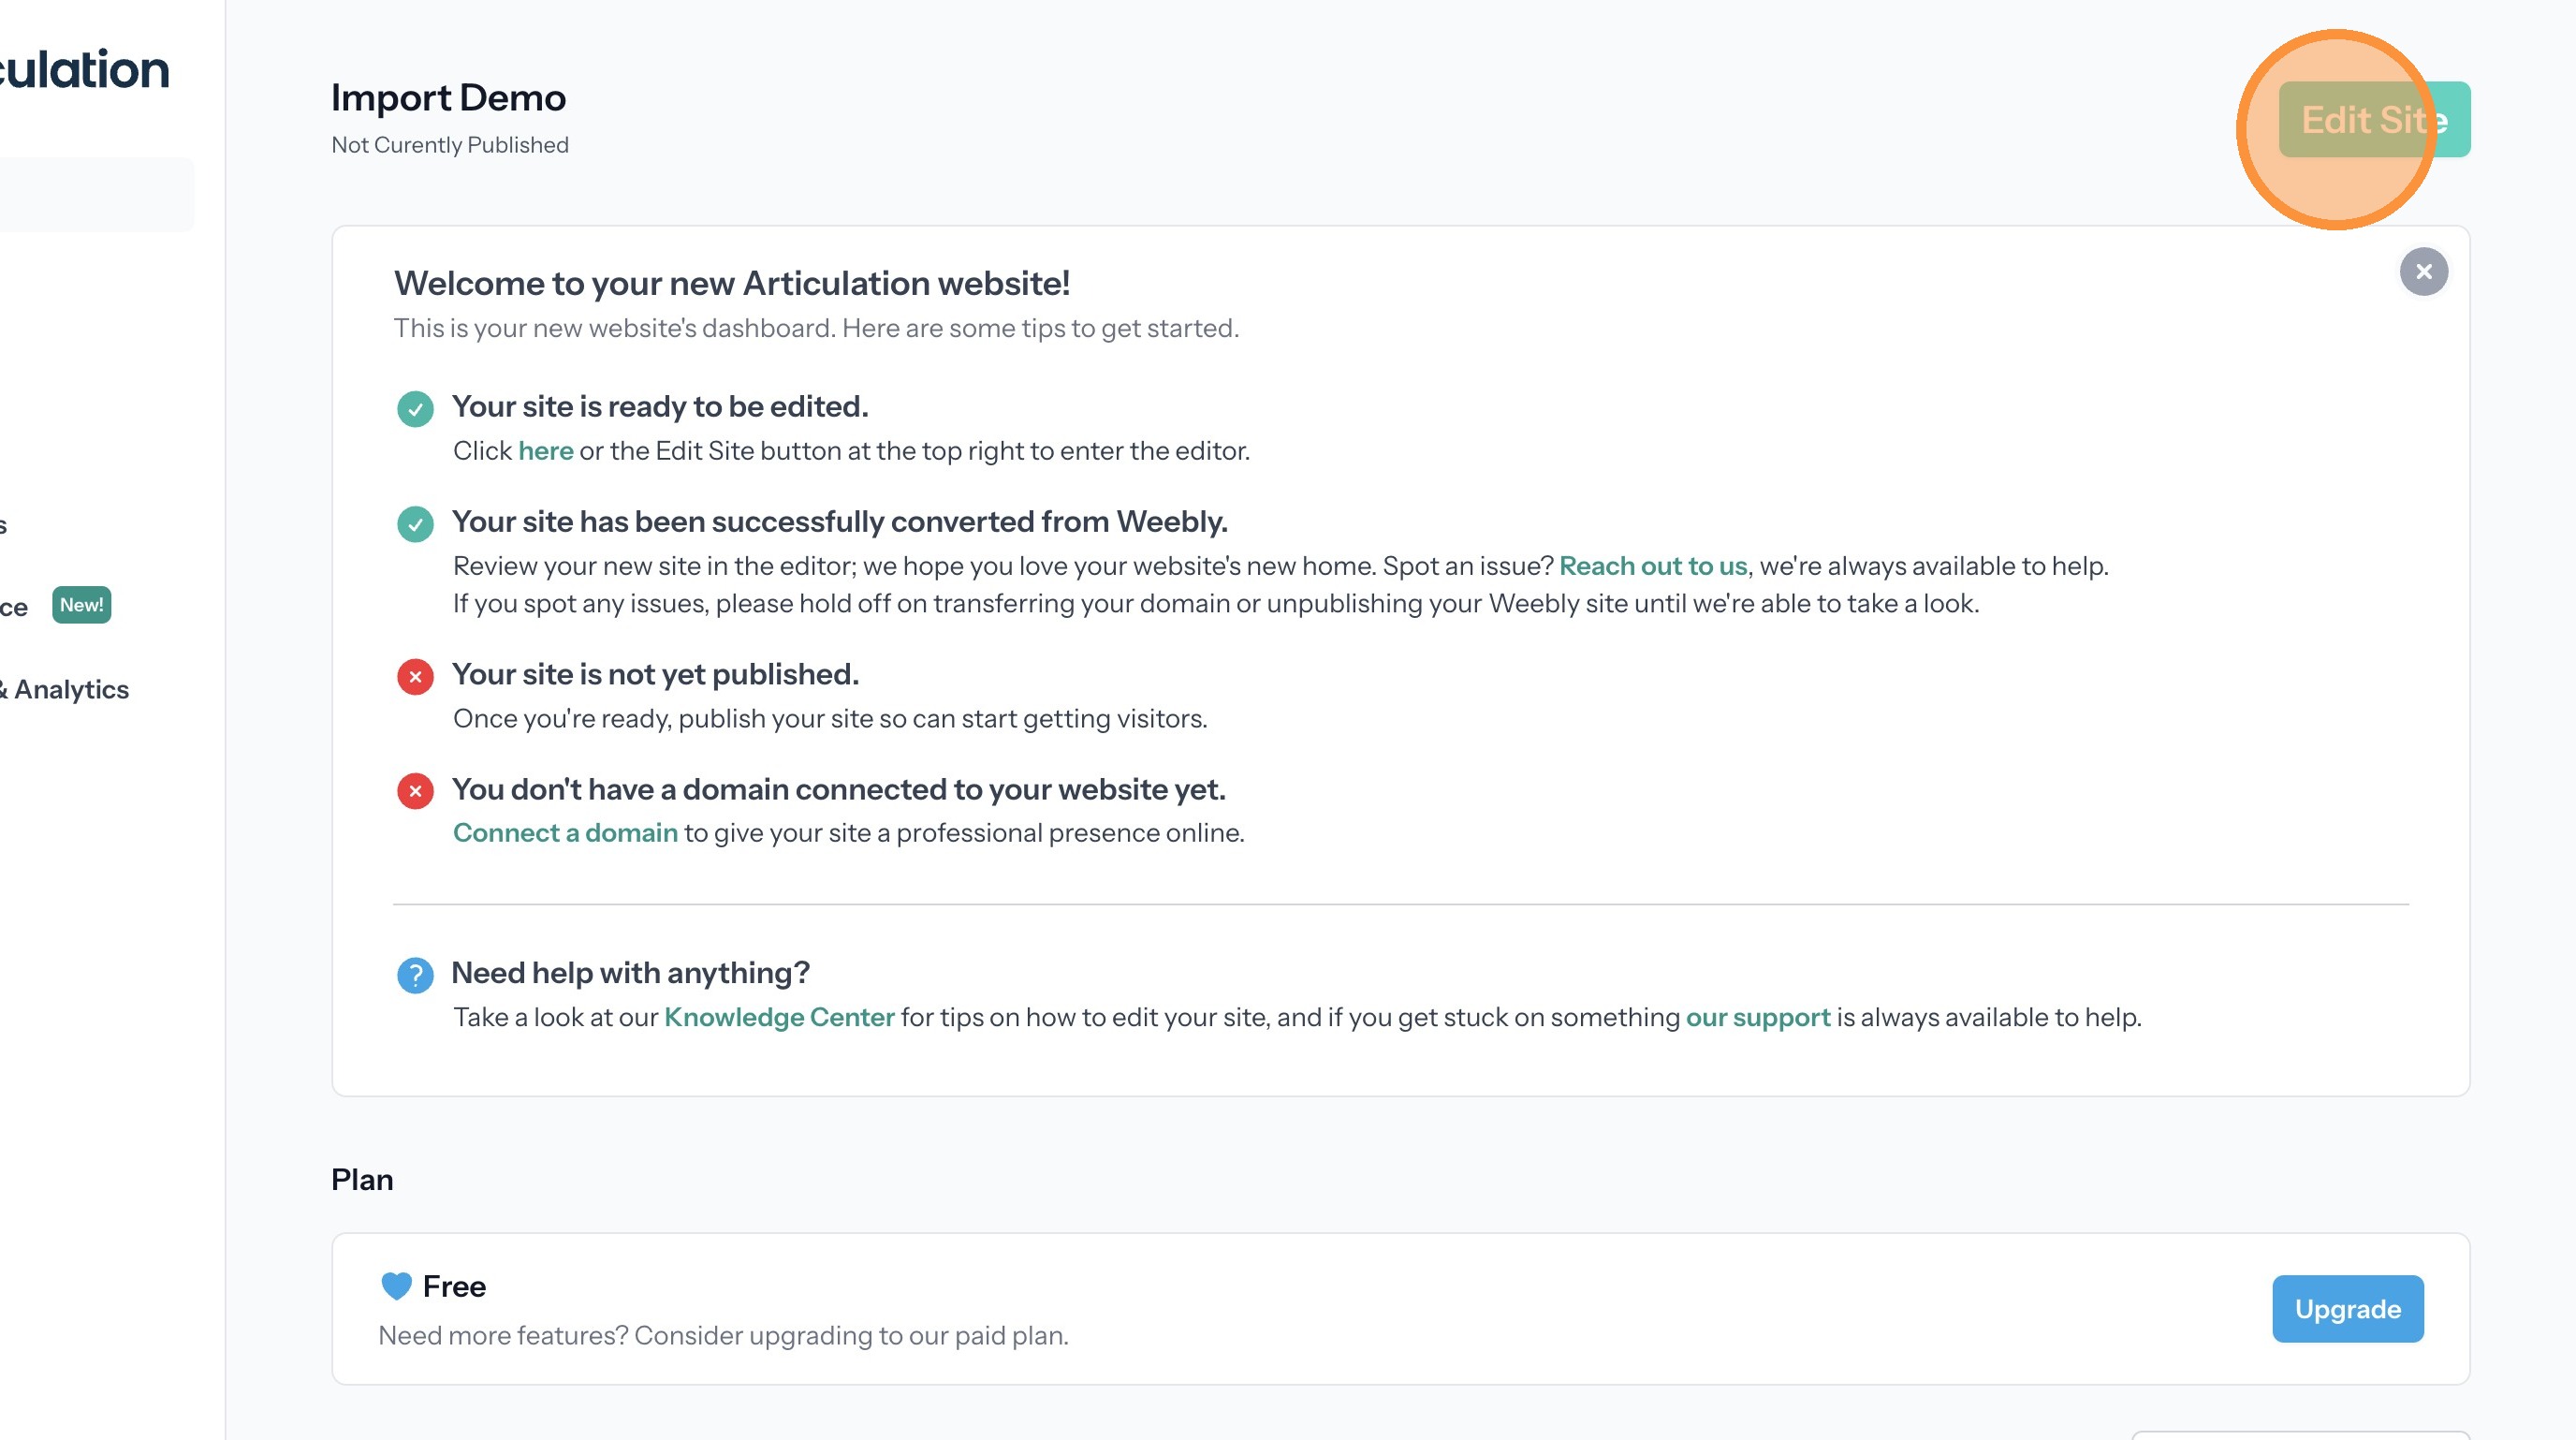The width and height of the screenshot is (2576, 1440).
Task: Dismiss the welcome panel with the X icon
Action: coord(2423,272)
